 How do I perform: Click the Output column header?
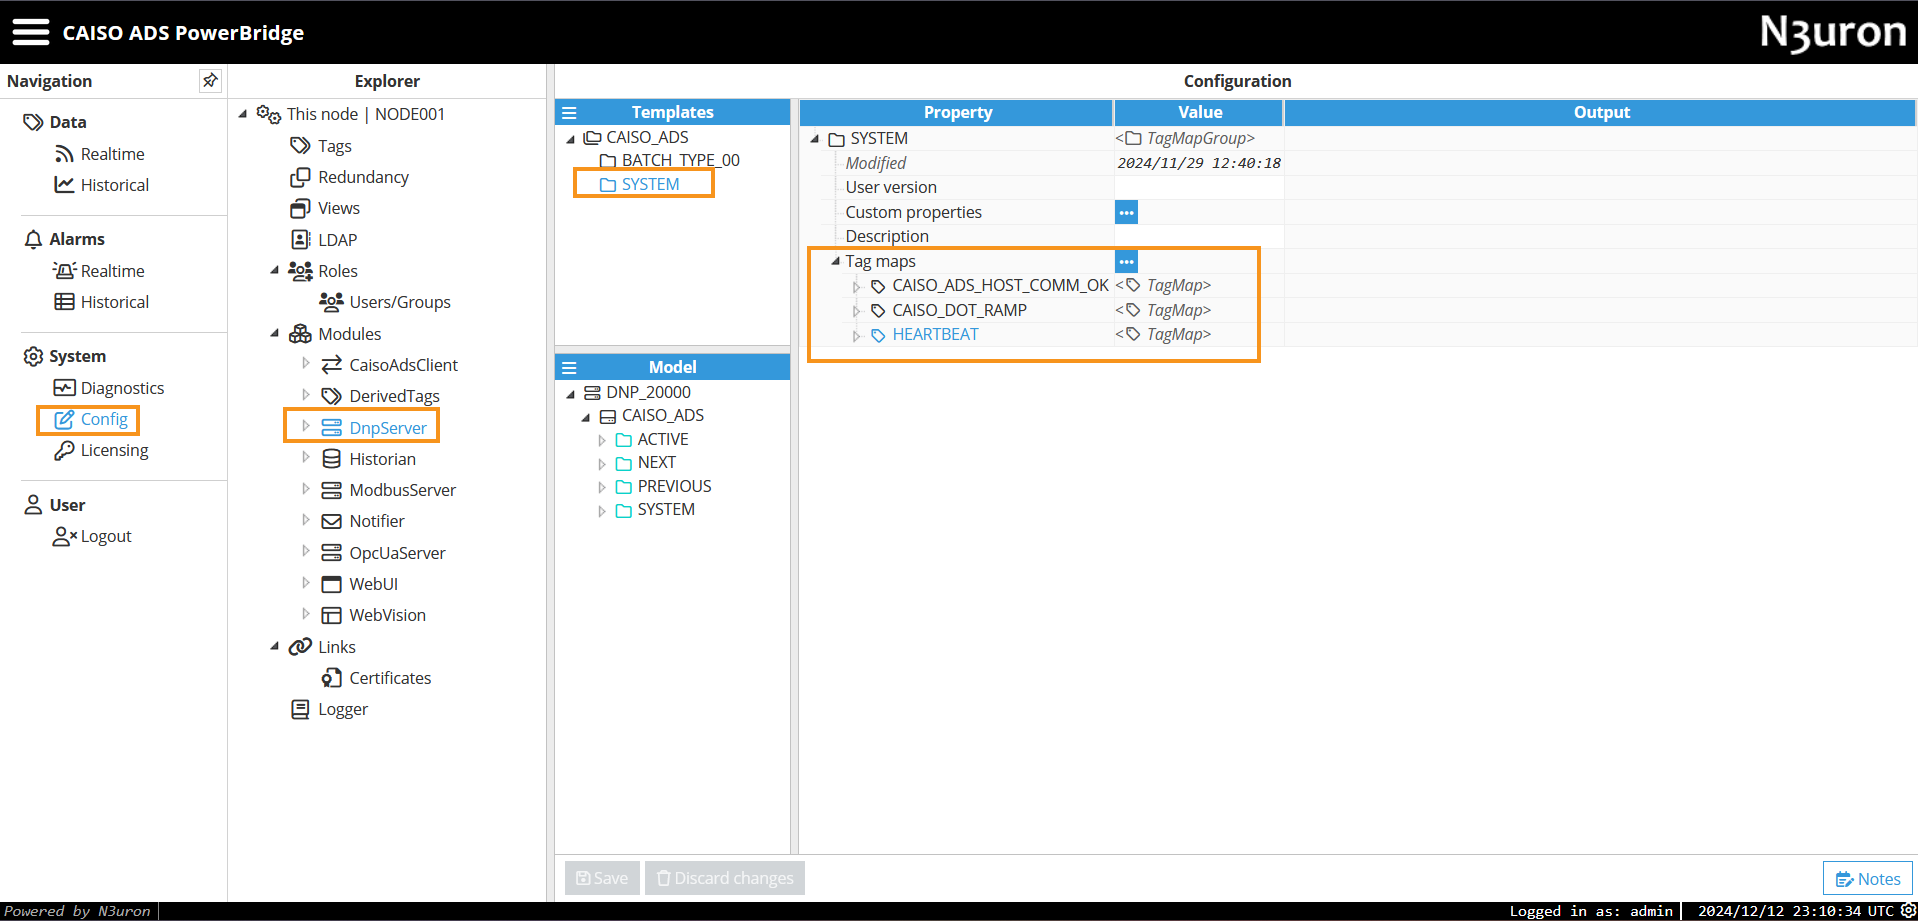[1601, 112]
